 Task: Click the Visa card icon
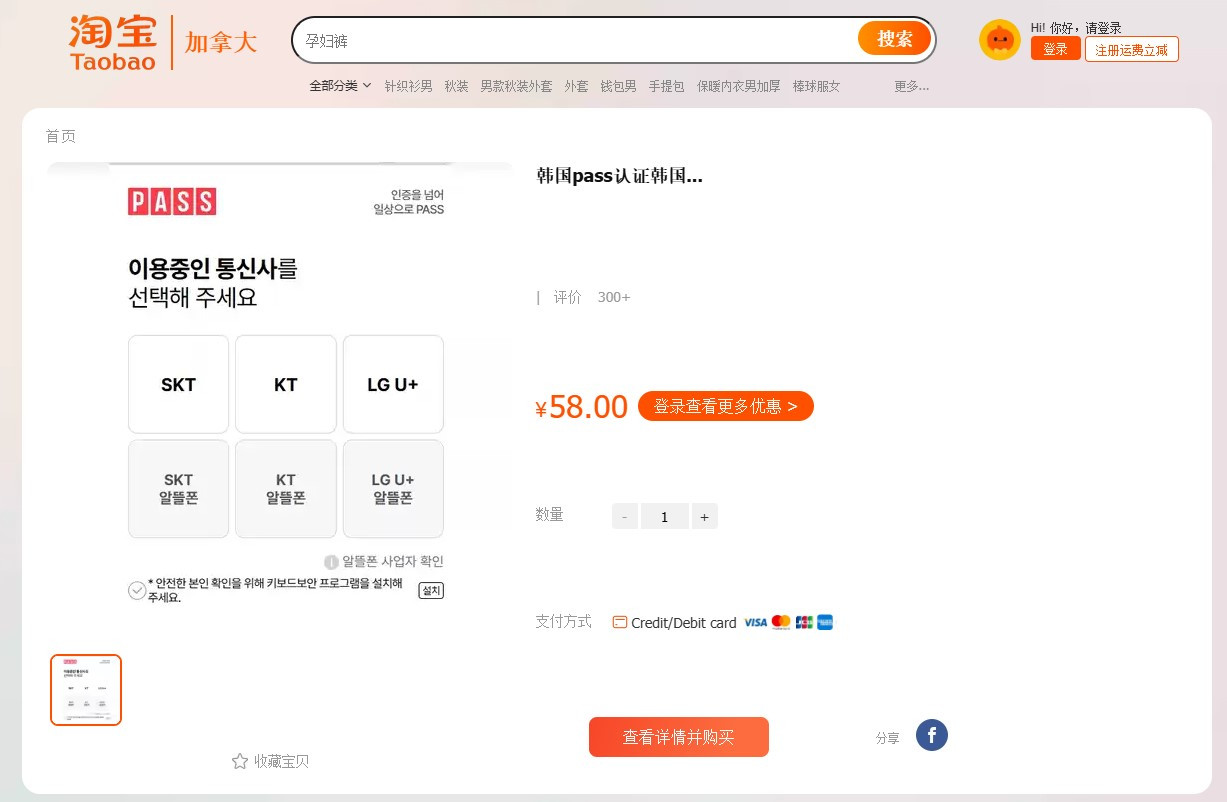tap(755, 622)
